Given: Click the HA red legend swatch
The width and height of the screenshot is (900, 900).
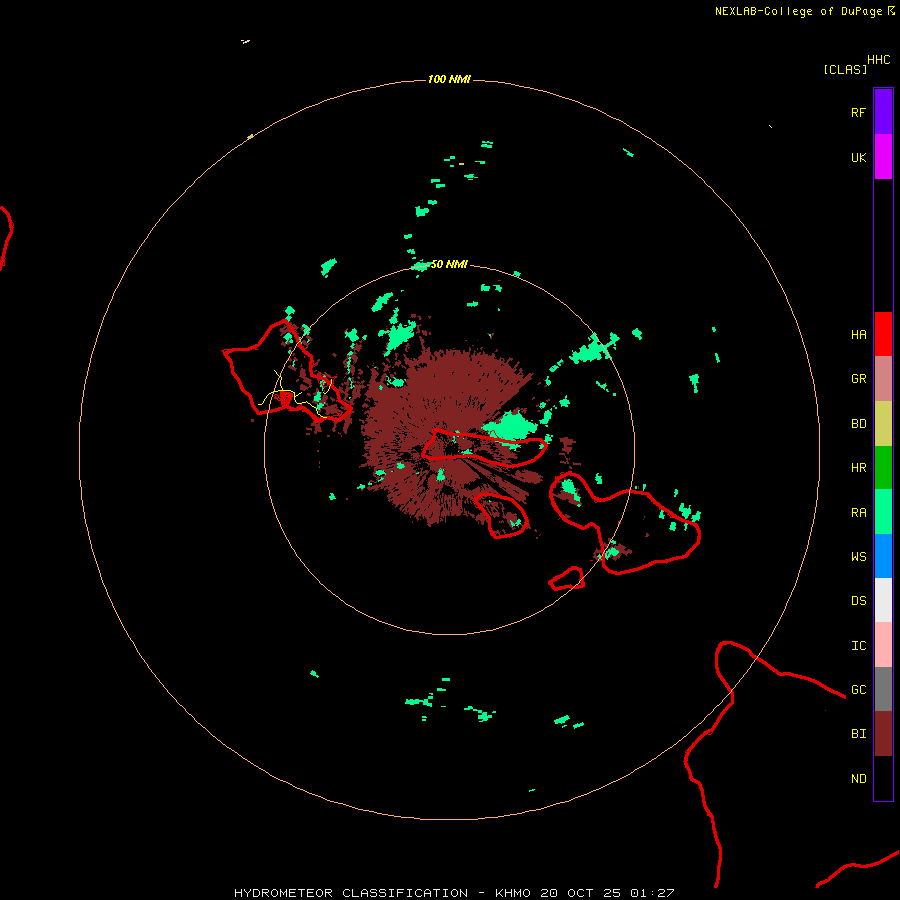Looking at the screenshot, I should tap(883, 334).
